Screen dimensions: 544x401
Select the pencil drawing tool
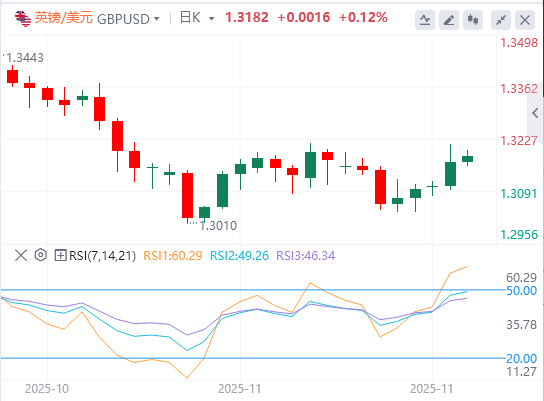point(449,20)
